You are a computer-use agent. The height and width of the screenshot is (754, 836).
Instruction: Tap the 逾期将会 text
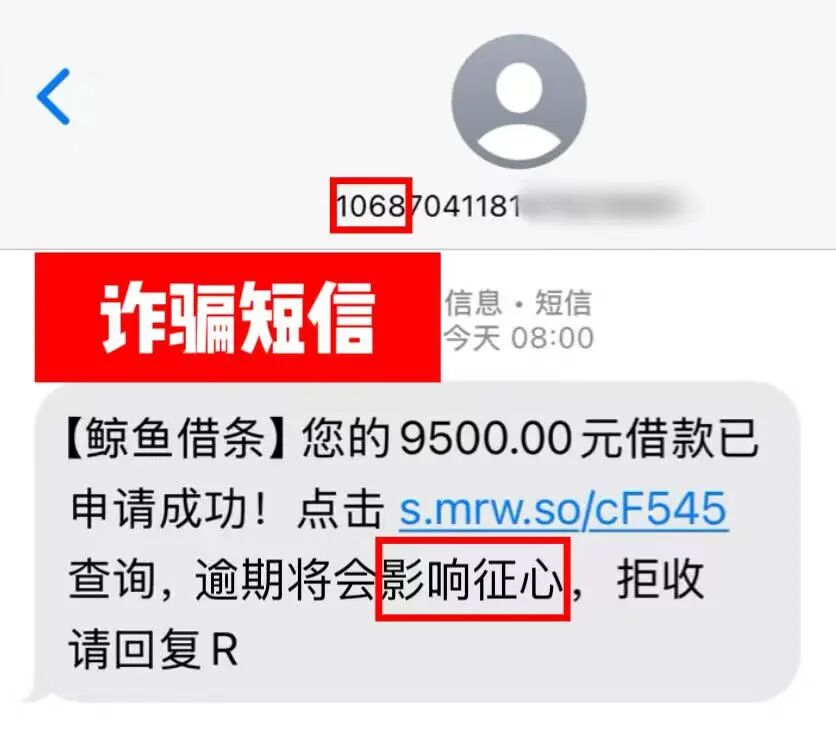pos(286,579)
